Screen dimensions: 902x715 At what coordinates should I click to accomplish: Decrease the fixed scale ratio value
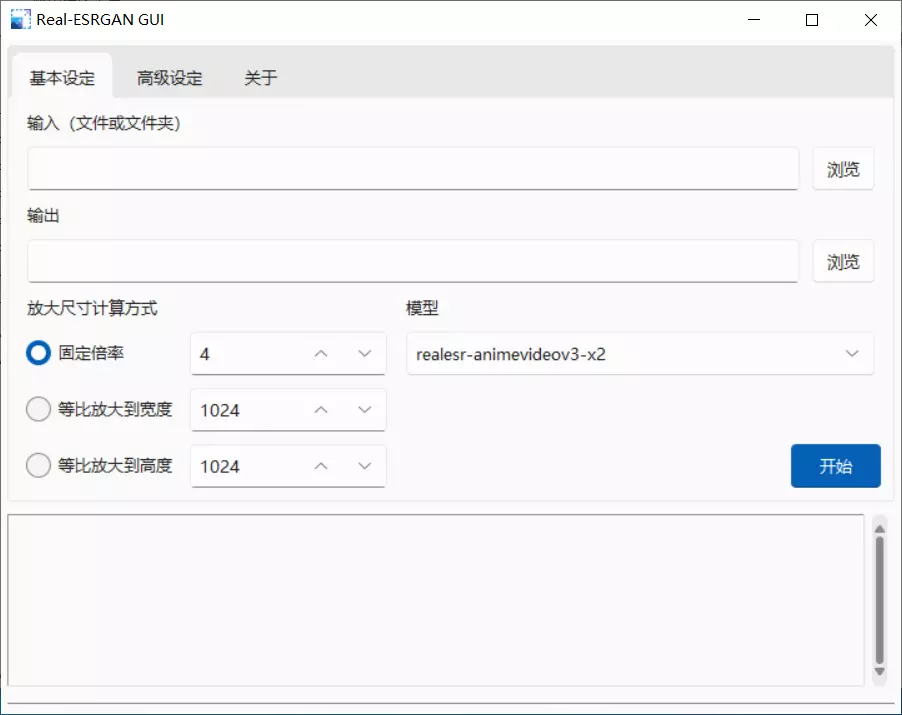[x=364, y=354]
